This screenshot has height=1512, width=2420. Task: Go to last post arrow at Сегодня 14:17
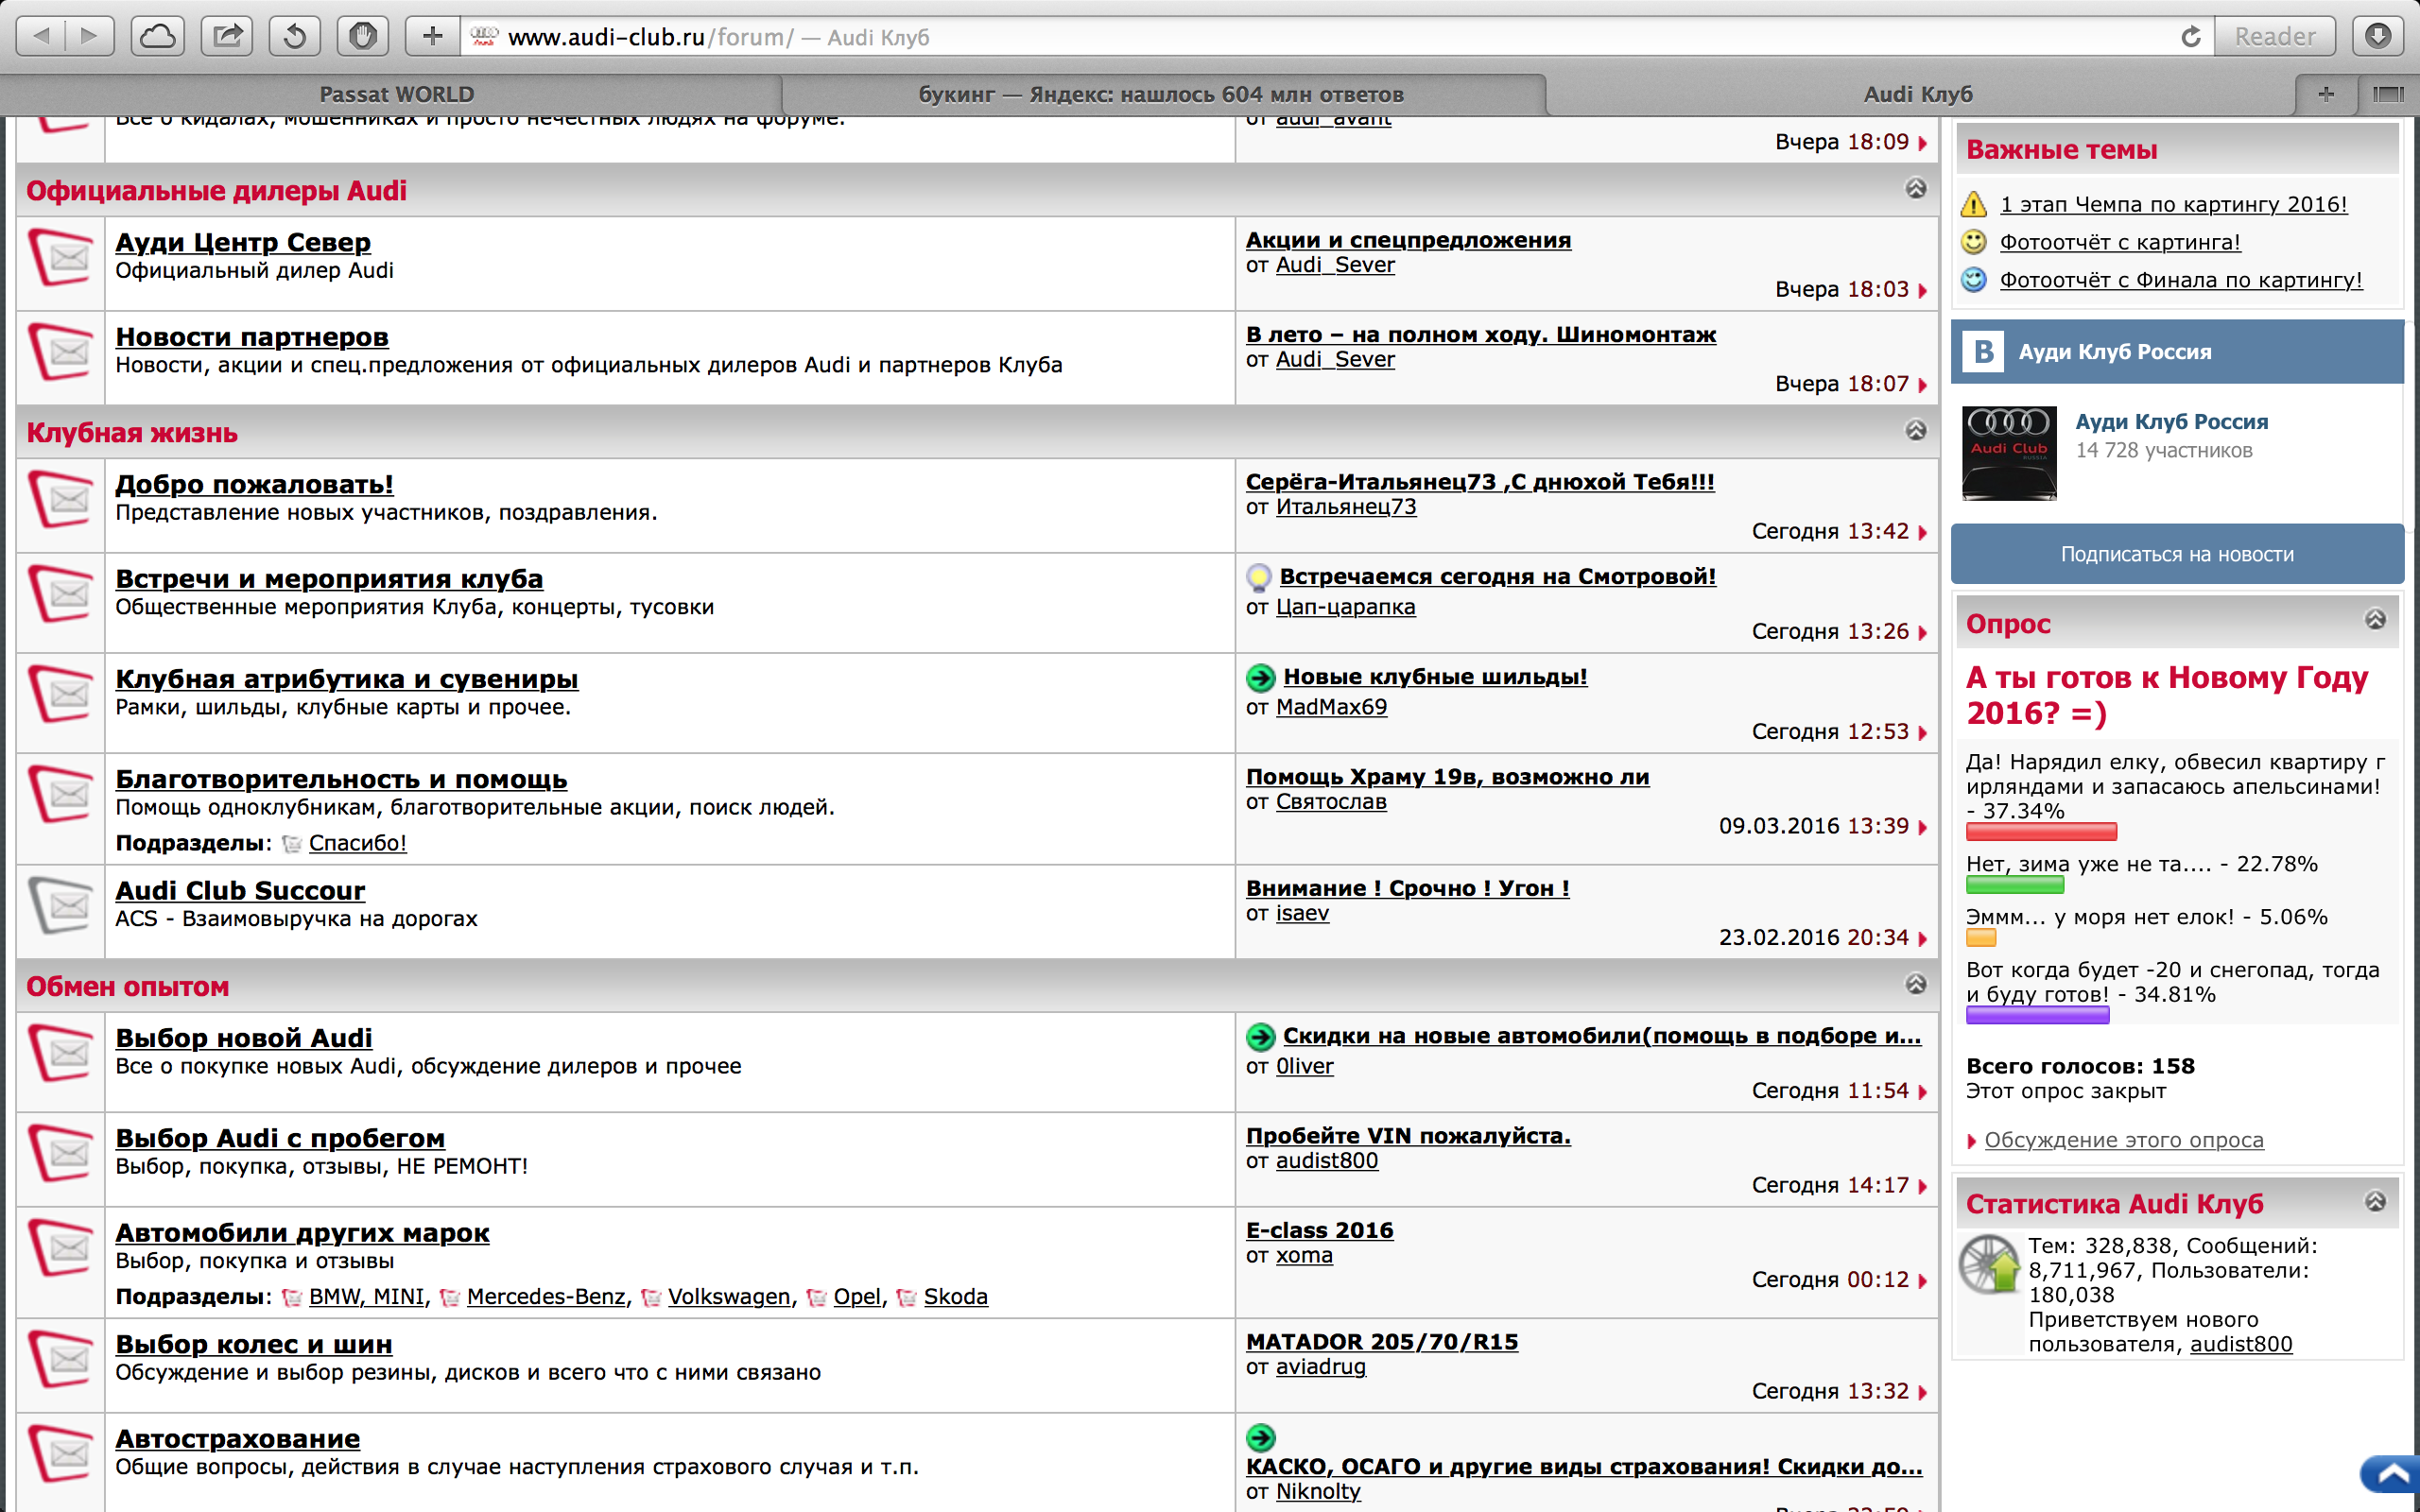1922,1186
